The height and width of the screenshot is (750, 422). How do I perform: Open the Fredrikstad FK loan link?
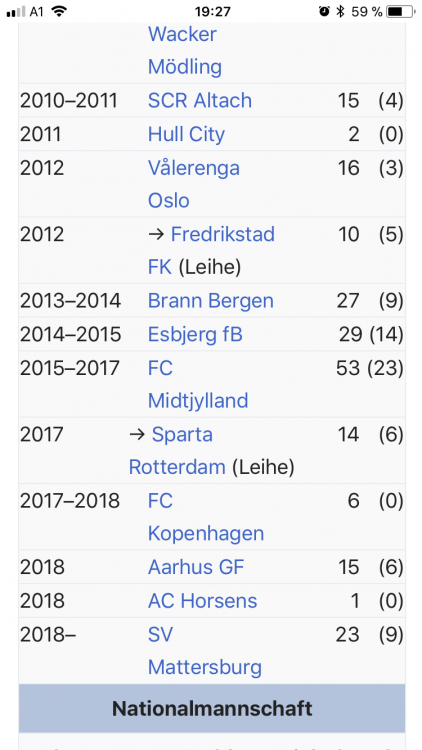(x=211, y=251)
